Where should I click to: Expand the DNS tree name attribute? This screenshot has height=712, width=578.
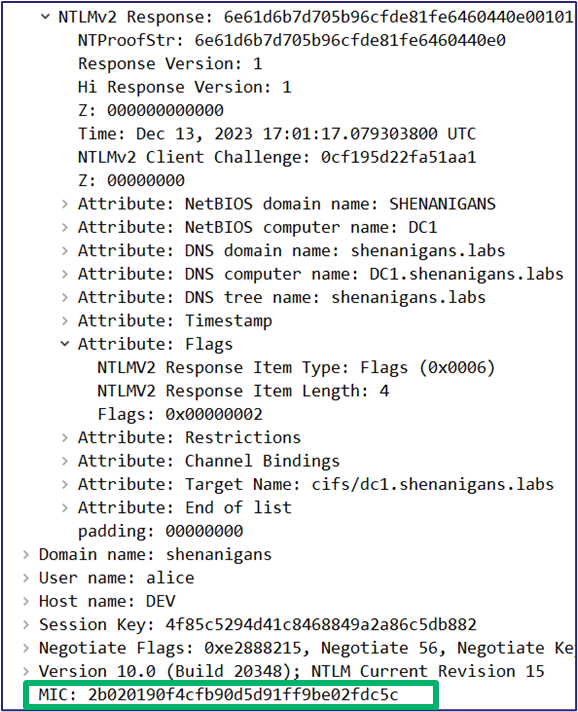(x=65, y=298)
